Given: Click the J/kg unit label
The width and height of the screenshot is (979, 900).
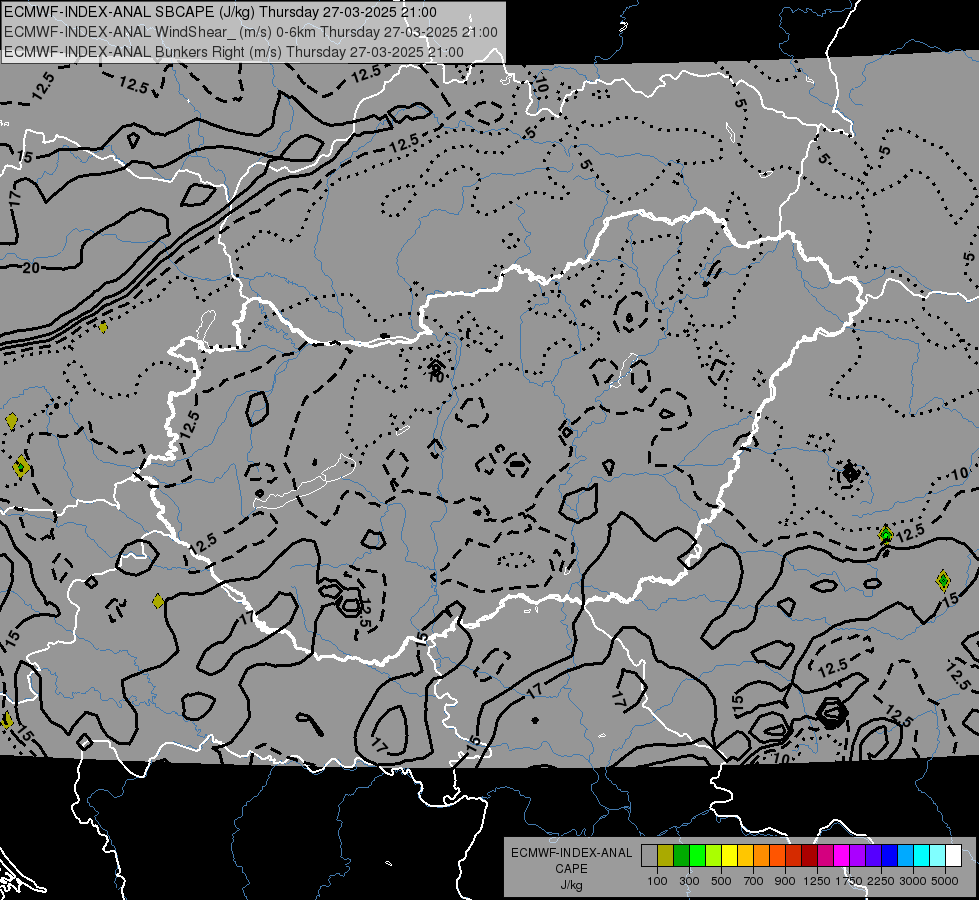Looking at the screenshot, I should [x=571, y=885].
